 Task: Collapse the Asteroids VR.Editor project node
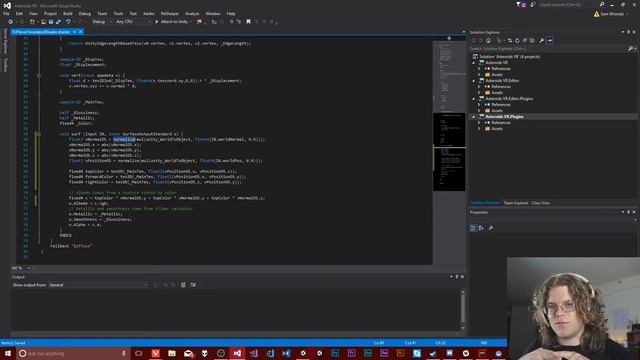pos(474,81)
